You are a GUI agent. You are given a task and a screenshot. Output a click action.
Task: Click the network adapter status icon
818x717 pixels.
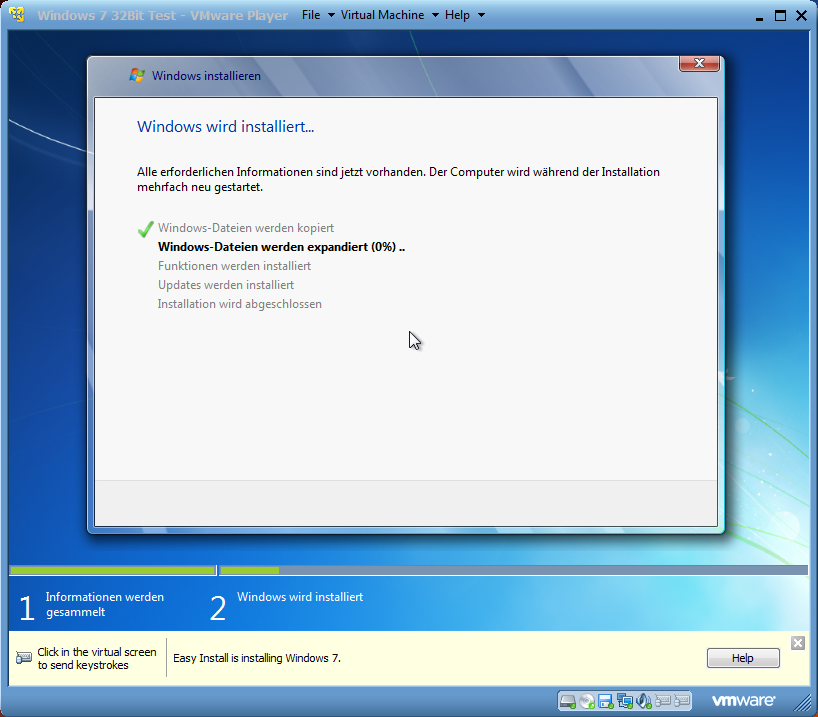pyautogui.click(x=624, y=701)
